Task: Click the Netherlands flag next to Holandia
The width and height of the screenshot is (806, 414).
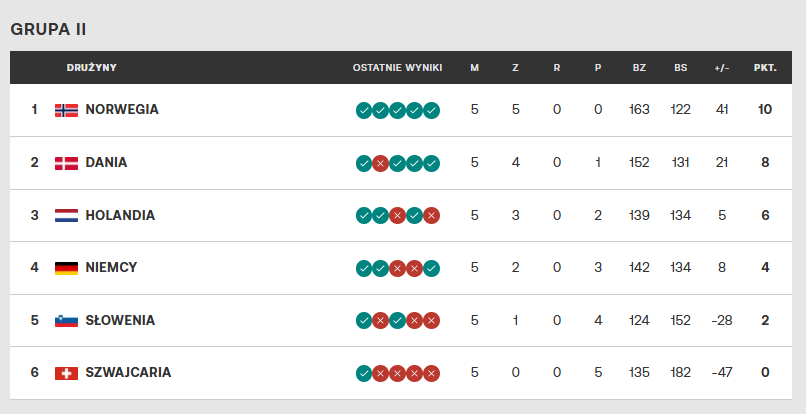Action: tap(66, 215)
